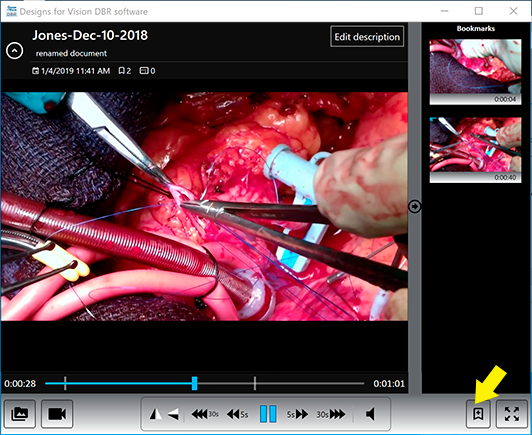The width and height of the screenshot is (532, 435).
Task: Mute the video audio speaker icon
Action: (370, 414)
